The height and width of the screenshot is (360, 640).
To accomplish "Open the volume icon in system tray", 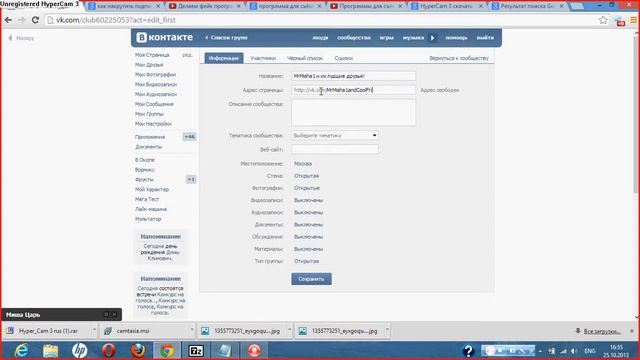I will tap(574, 351).
